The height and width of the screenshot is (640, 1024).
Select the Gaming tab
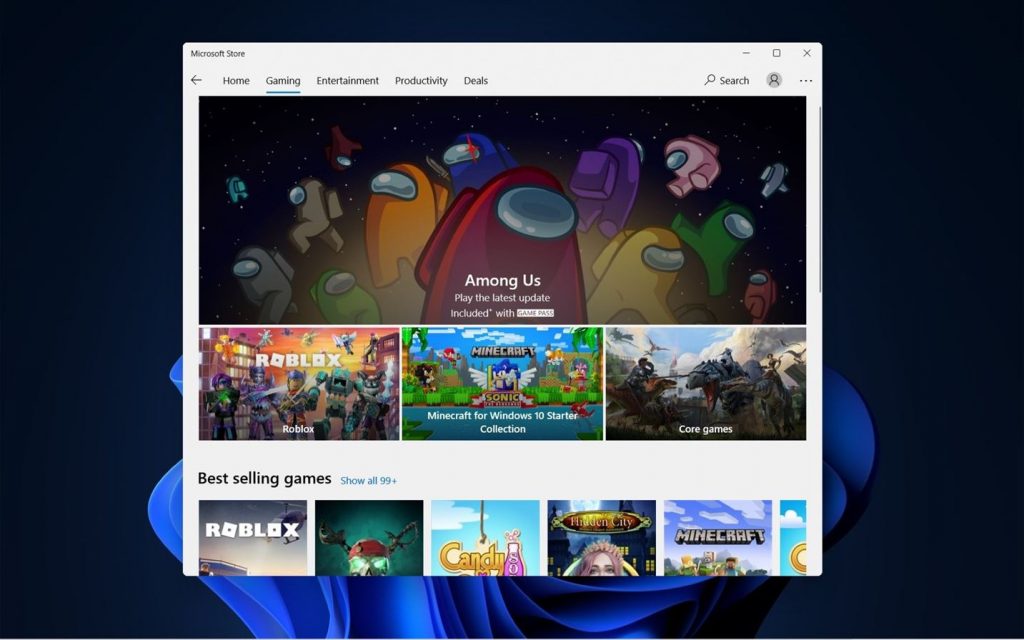(x=282, y=80)
